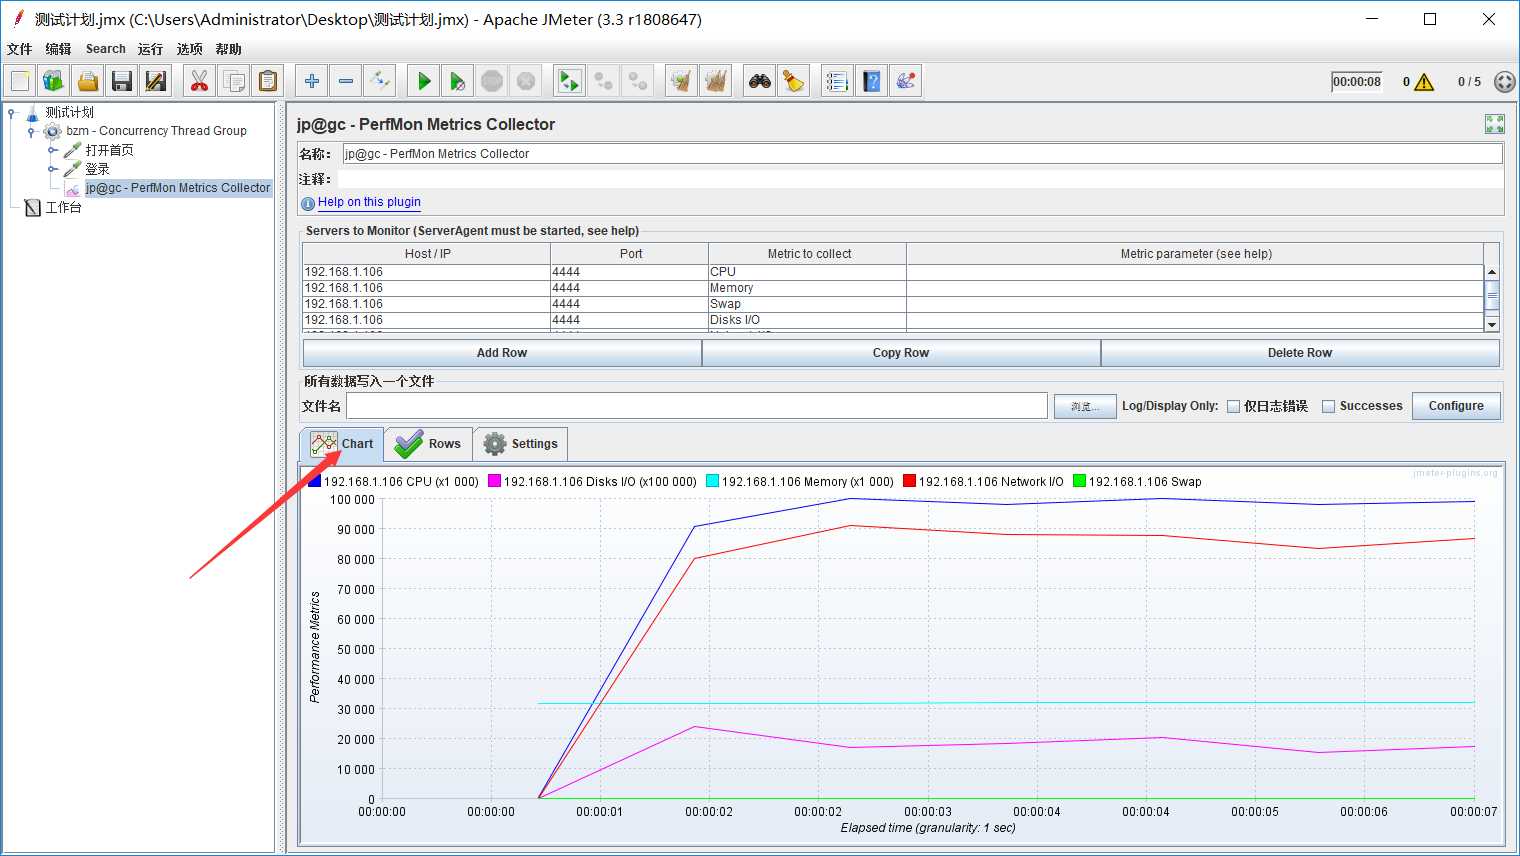Cut selection with the scissors icon
The width and height of the screenshot is (1520, 856).
pyautogui.click(x=200, y=81)
